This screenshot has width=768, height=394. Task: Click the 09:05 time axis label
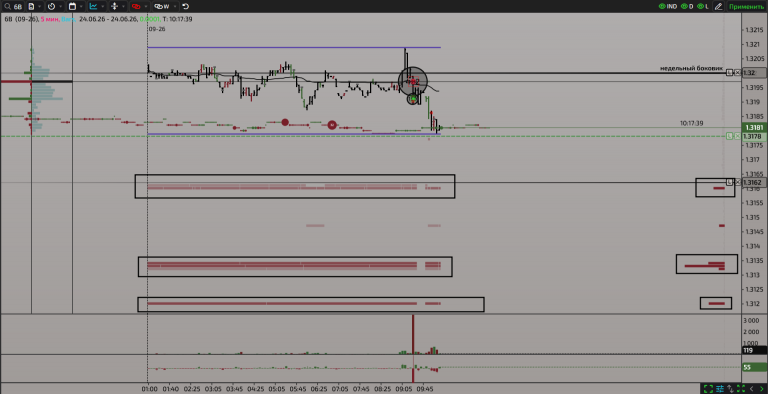pos(404,389)
